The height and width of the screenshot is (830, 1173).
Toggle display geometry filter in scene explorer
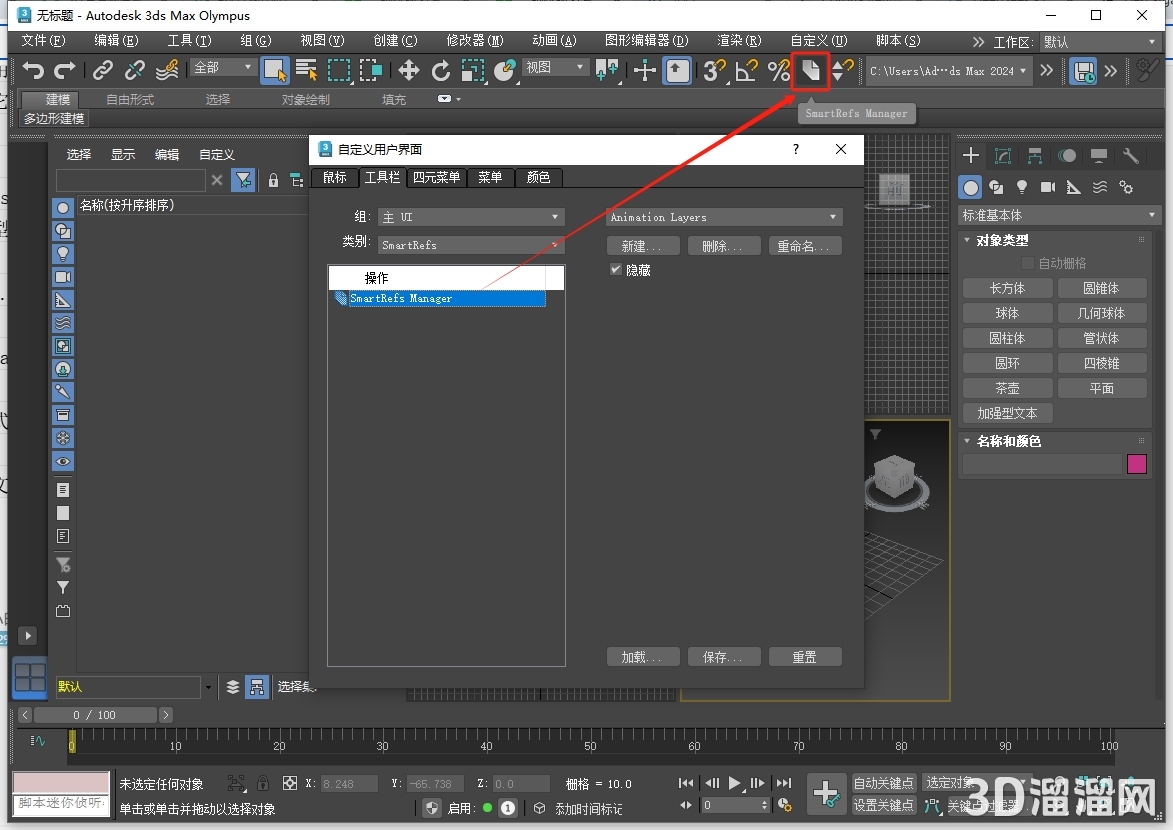63,208
